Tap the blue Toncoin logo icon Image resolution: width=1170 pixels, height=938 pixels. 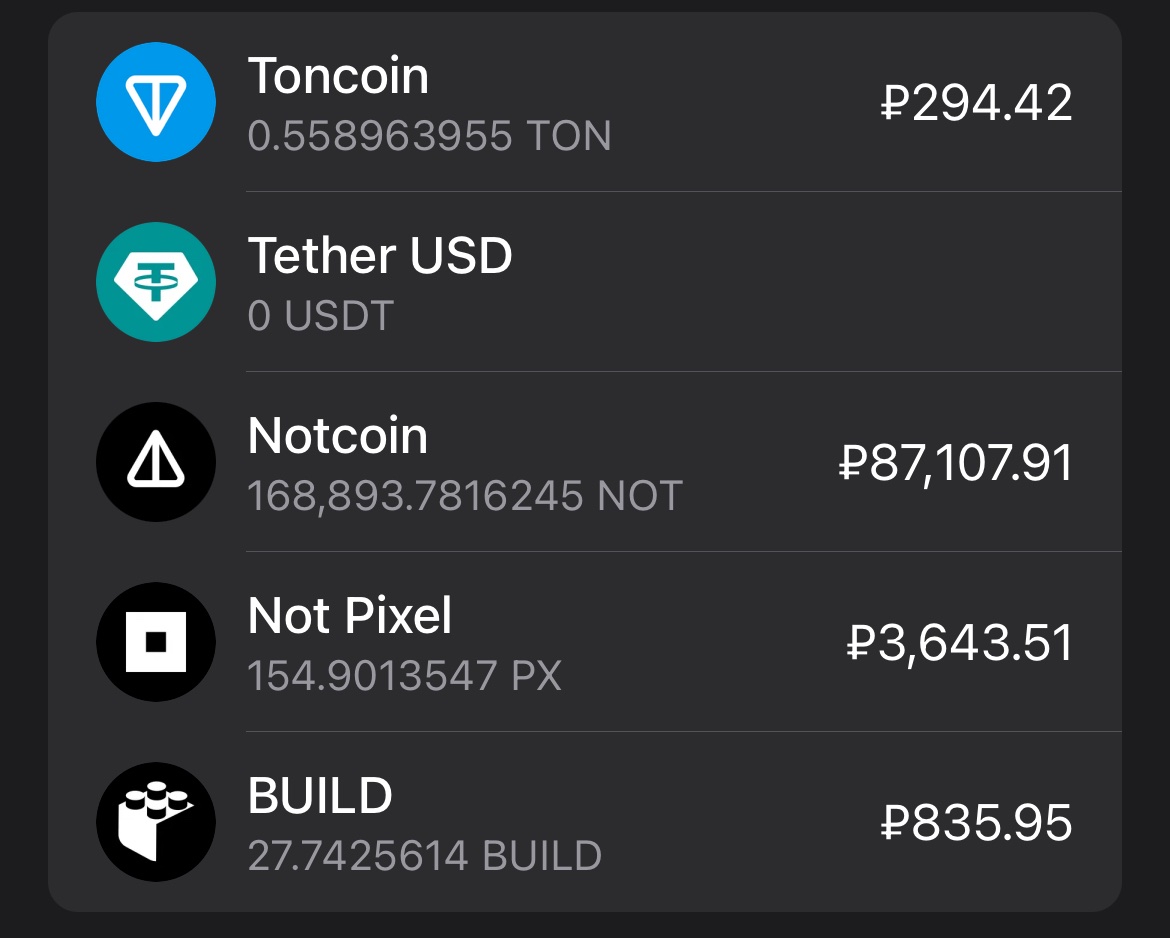click(x=155, y=102)
